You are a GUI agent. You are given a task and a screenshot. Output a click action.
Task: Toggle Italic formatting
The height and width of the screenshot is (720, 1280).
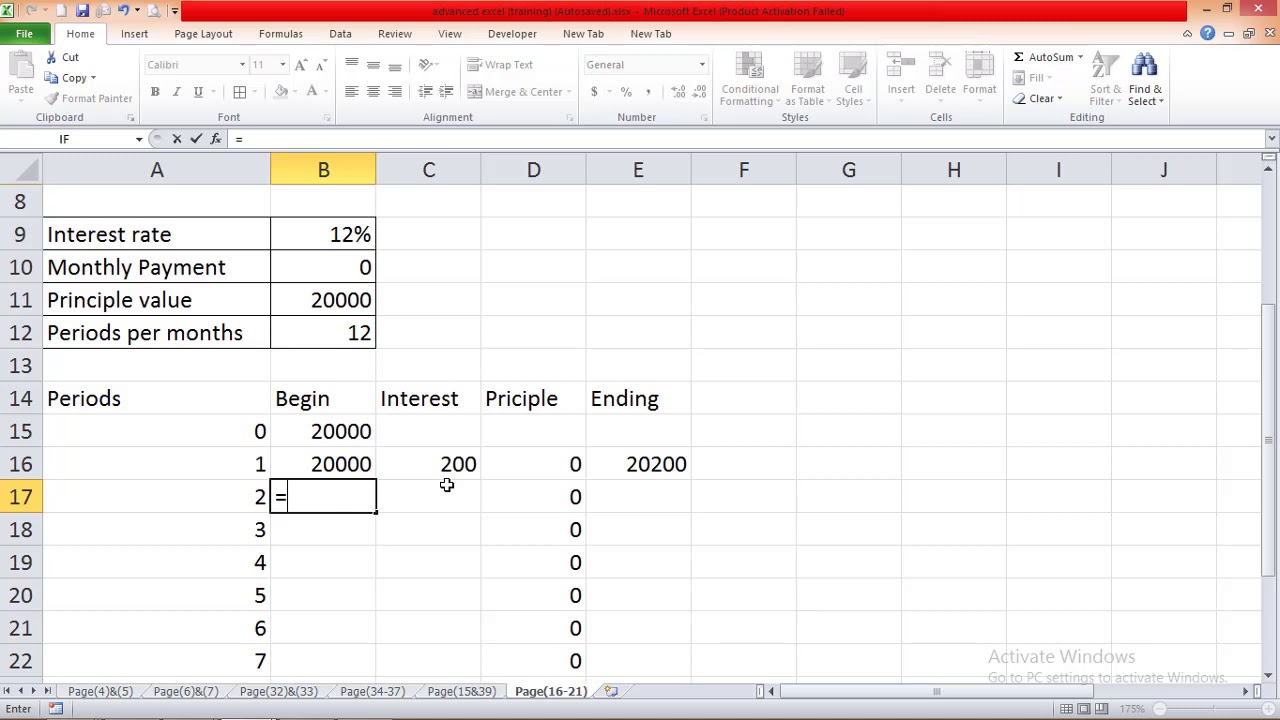click(176, 92)
